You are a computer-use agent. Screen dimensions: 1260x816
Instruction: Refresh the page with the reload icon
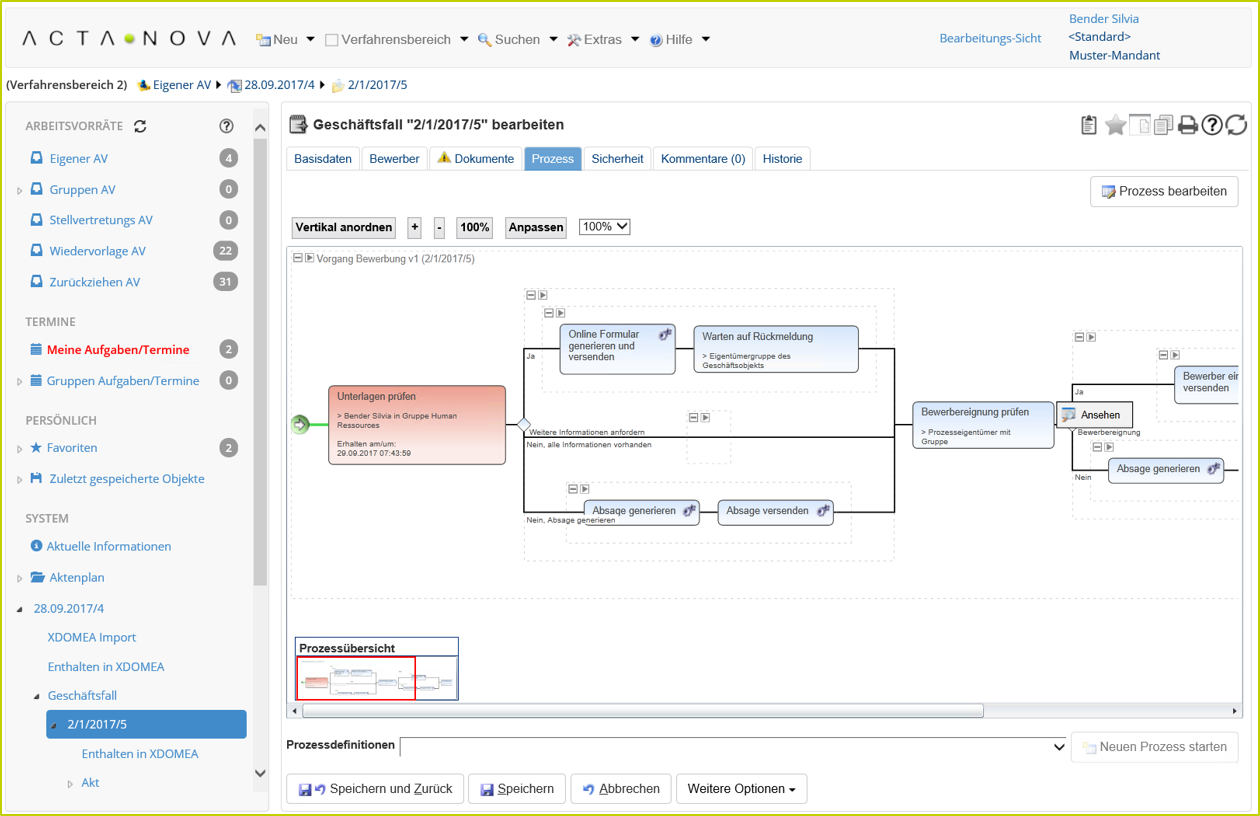(x=1236, y=126)
